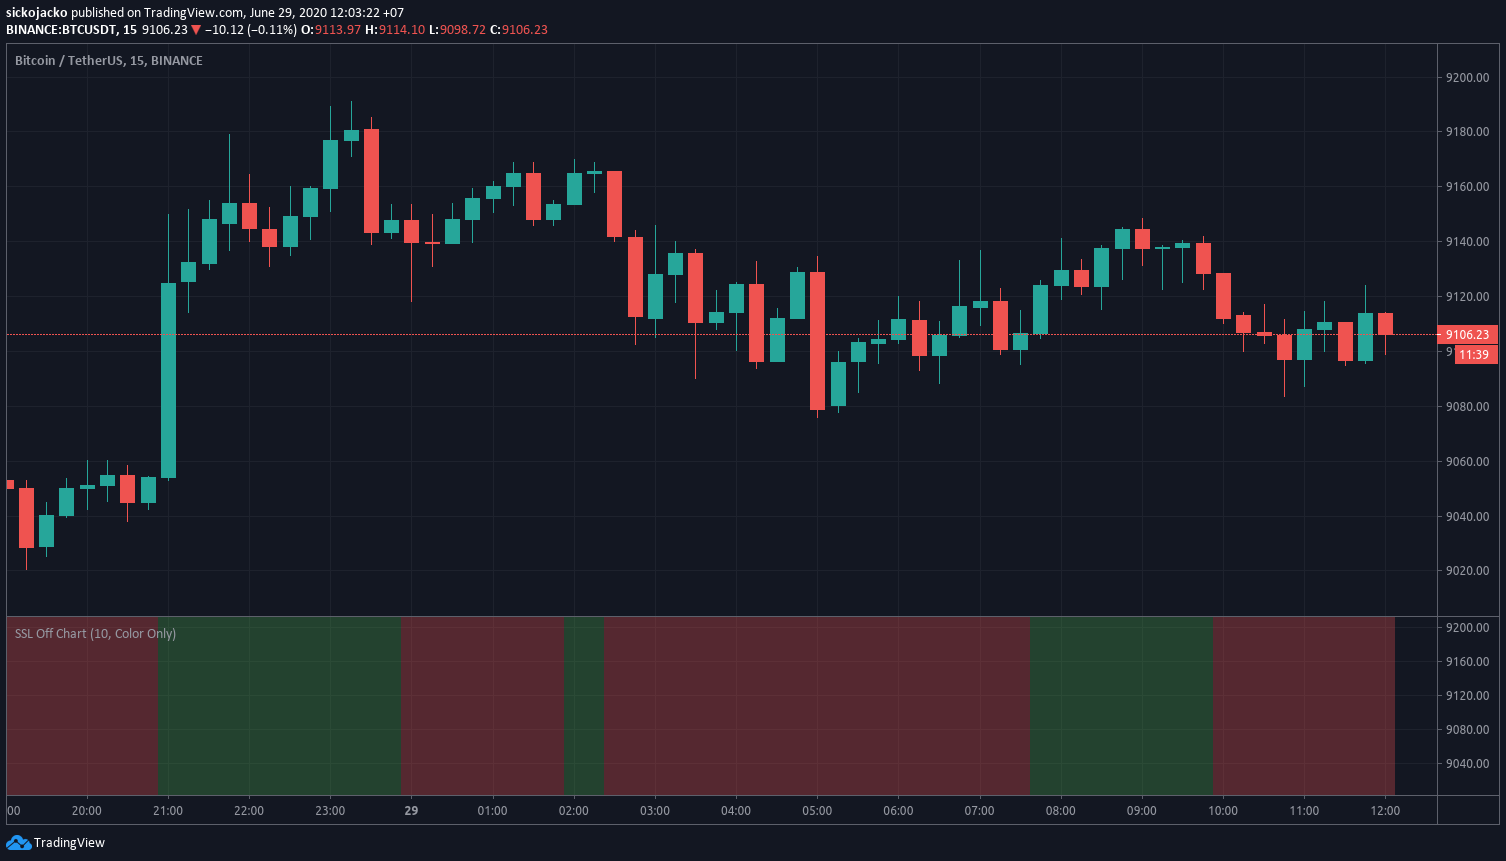The image size is (1506, 861).
Task: Click the open value O:9113.97
Action: click(331, 29)
